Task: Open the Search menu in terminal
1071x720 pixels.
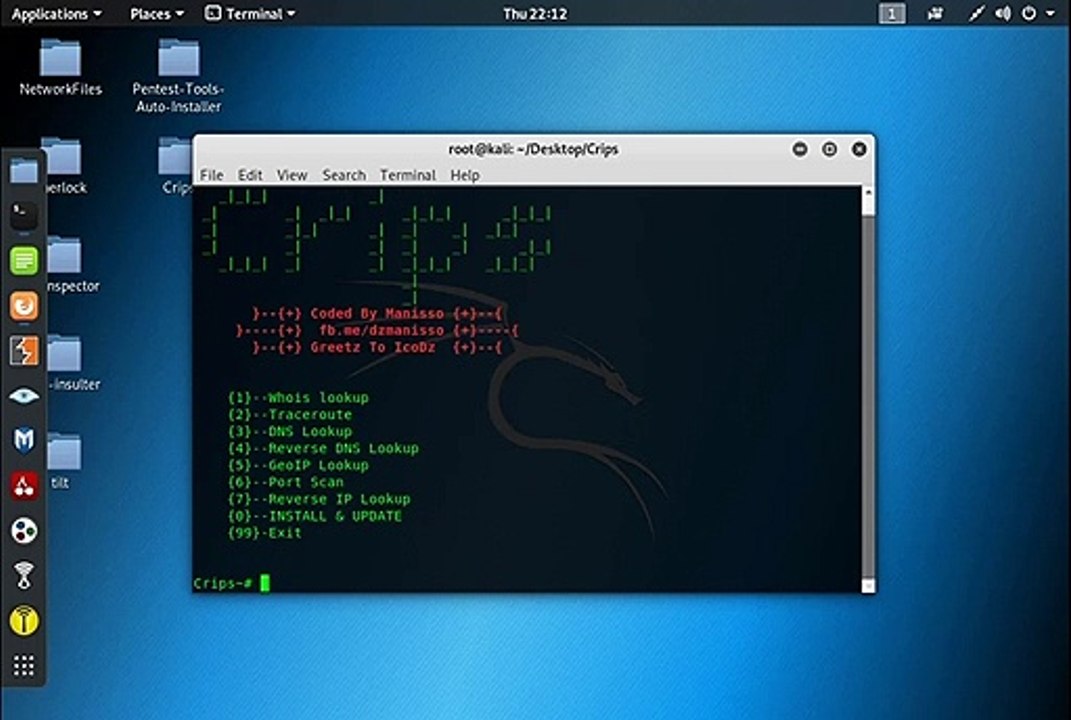Action: 344,176
